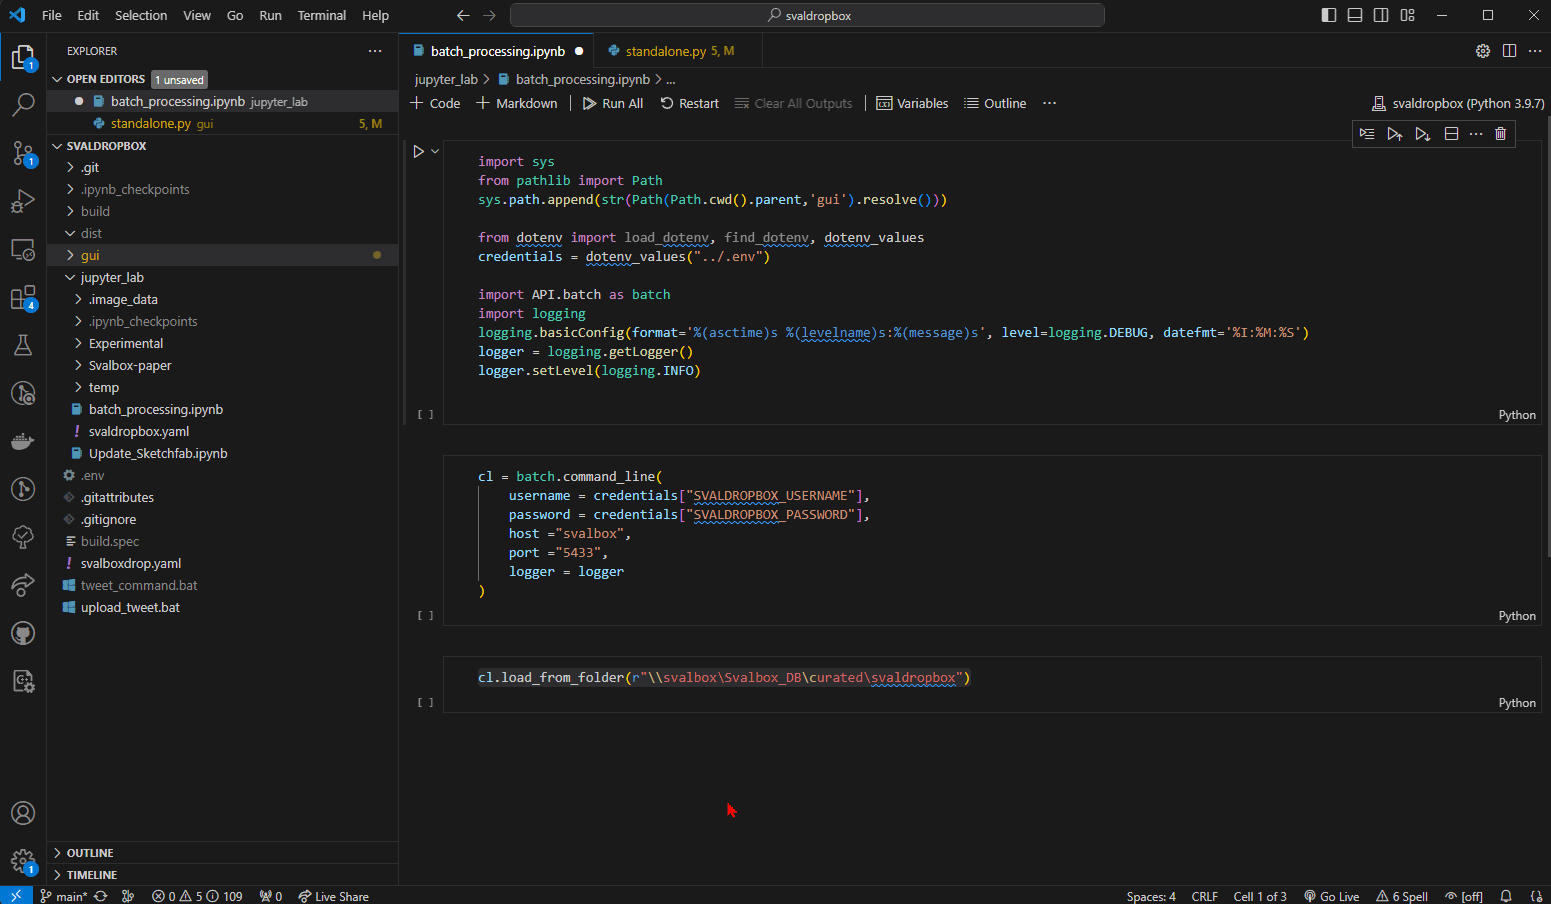Expand the Experimental folder
The width and height of the screenshot is (1551, 904).
pyautogui.click(x=222, y=344)
